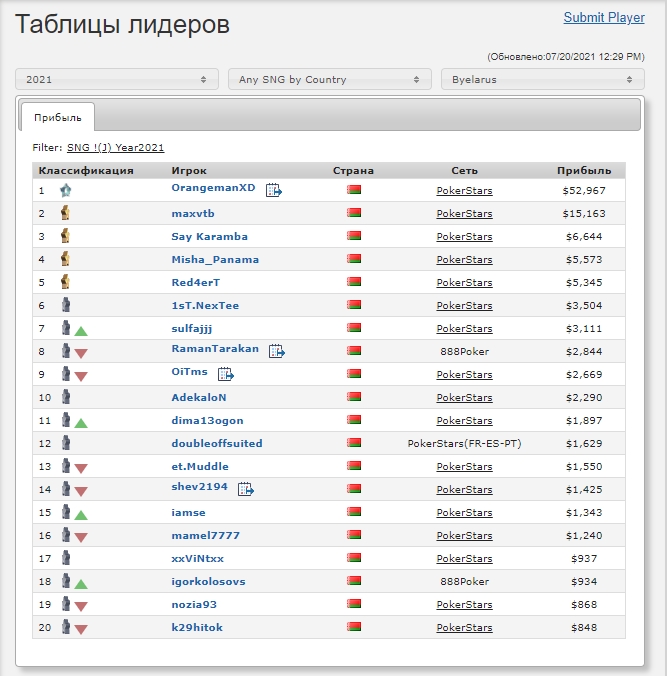The width and height of the screenshot is (667, 676).
Task: Click the Сеть column header
Action: pyautogui.click(x=464, y=171)
